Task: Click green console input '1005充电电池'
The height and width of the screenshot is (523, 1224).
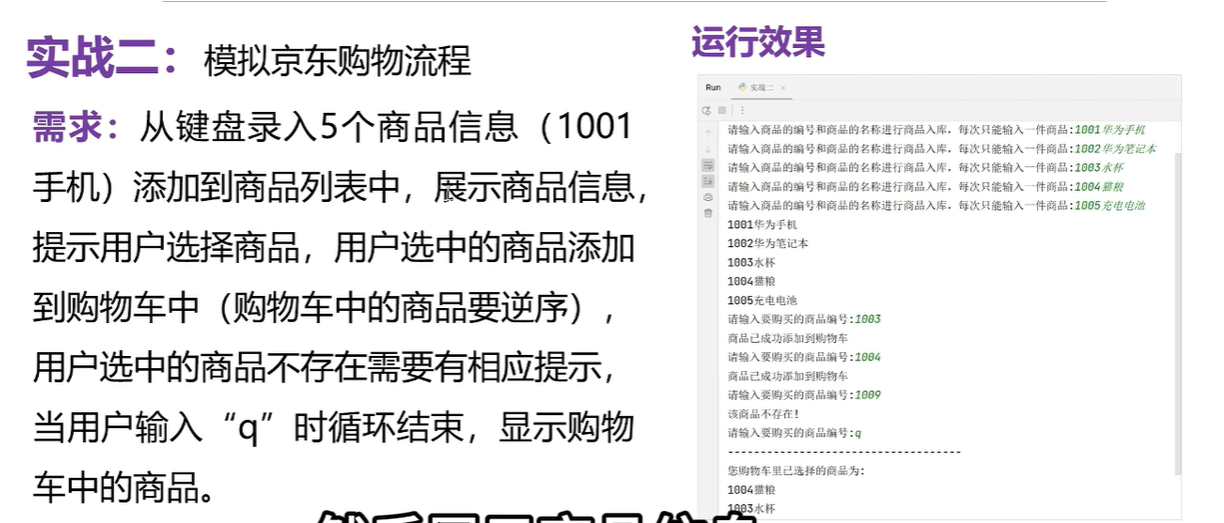Action: [x=1110, y=206]
